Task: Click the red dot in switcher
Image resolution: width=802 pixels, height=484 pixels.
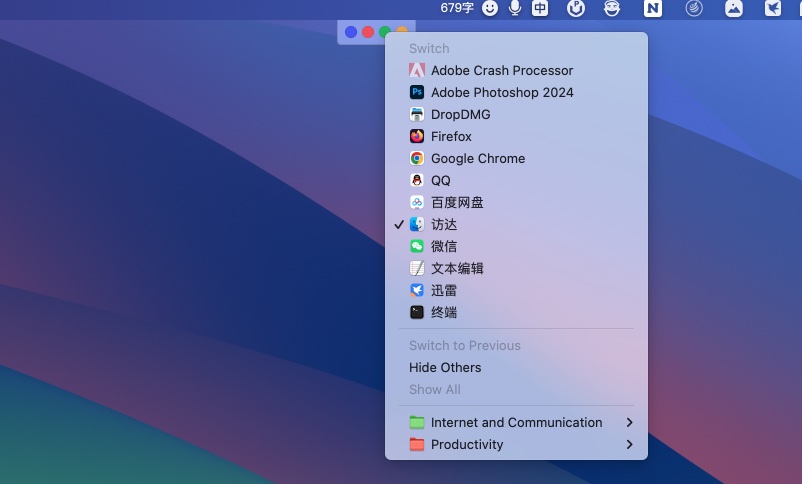Action: point(368,32)
